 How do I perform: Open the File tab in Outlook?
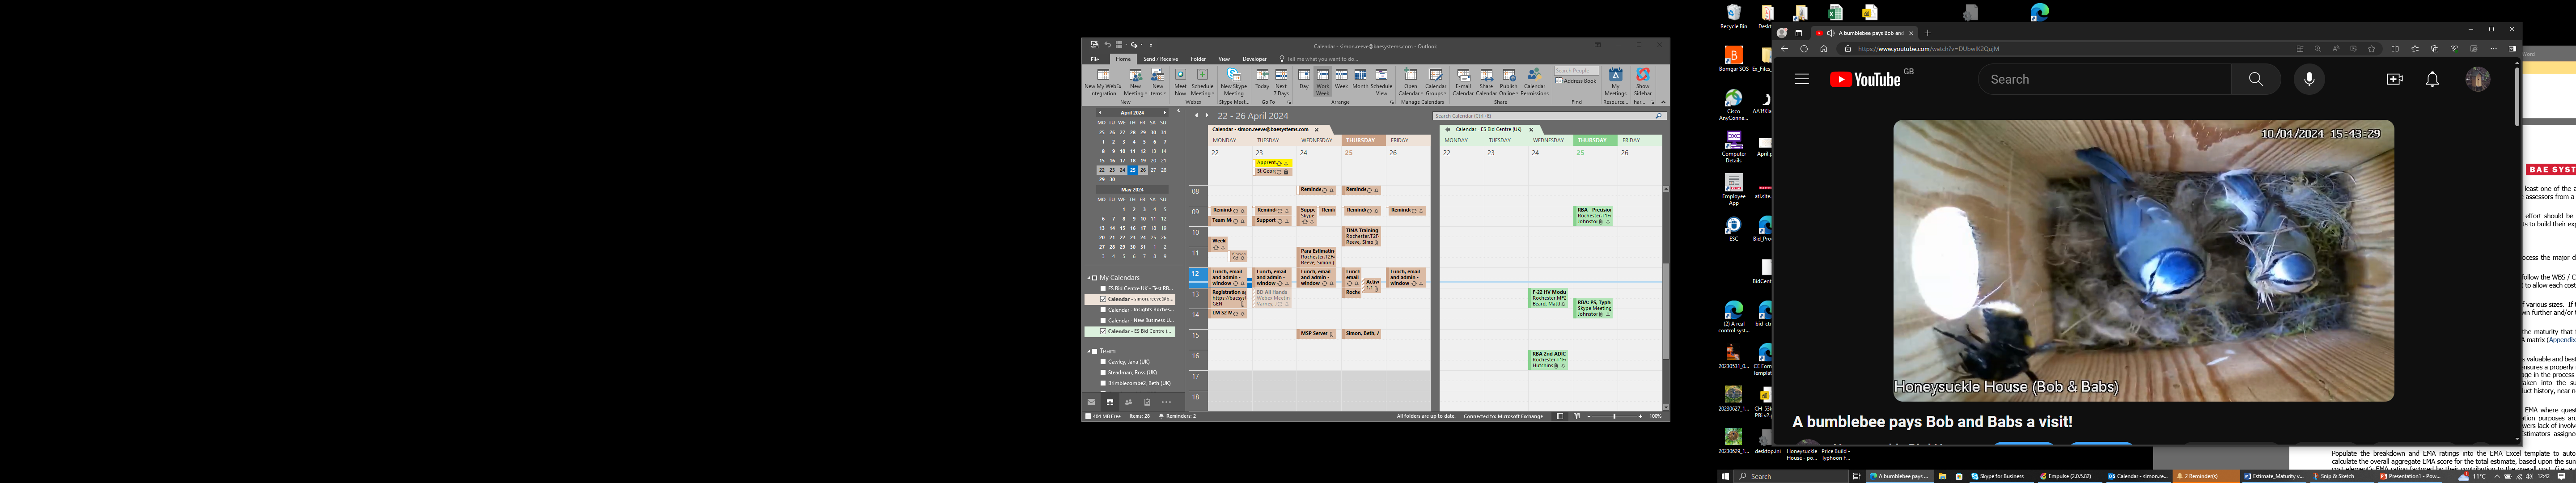(1095, 59)
